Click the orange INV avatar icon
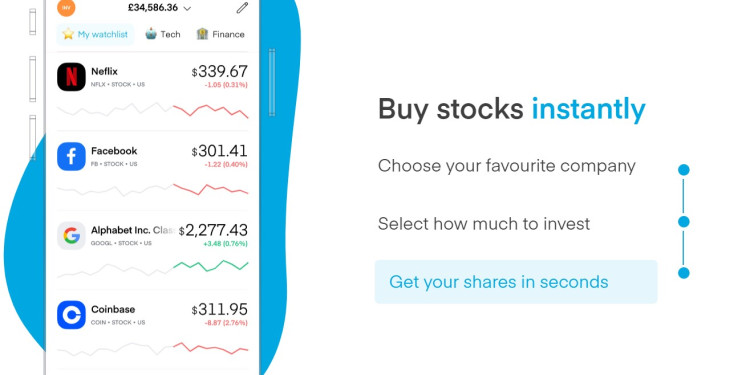Screen dimensions: 750x375 click(x=66, y=8)
